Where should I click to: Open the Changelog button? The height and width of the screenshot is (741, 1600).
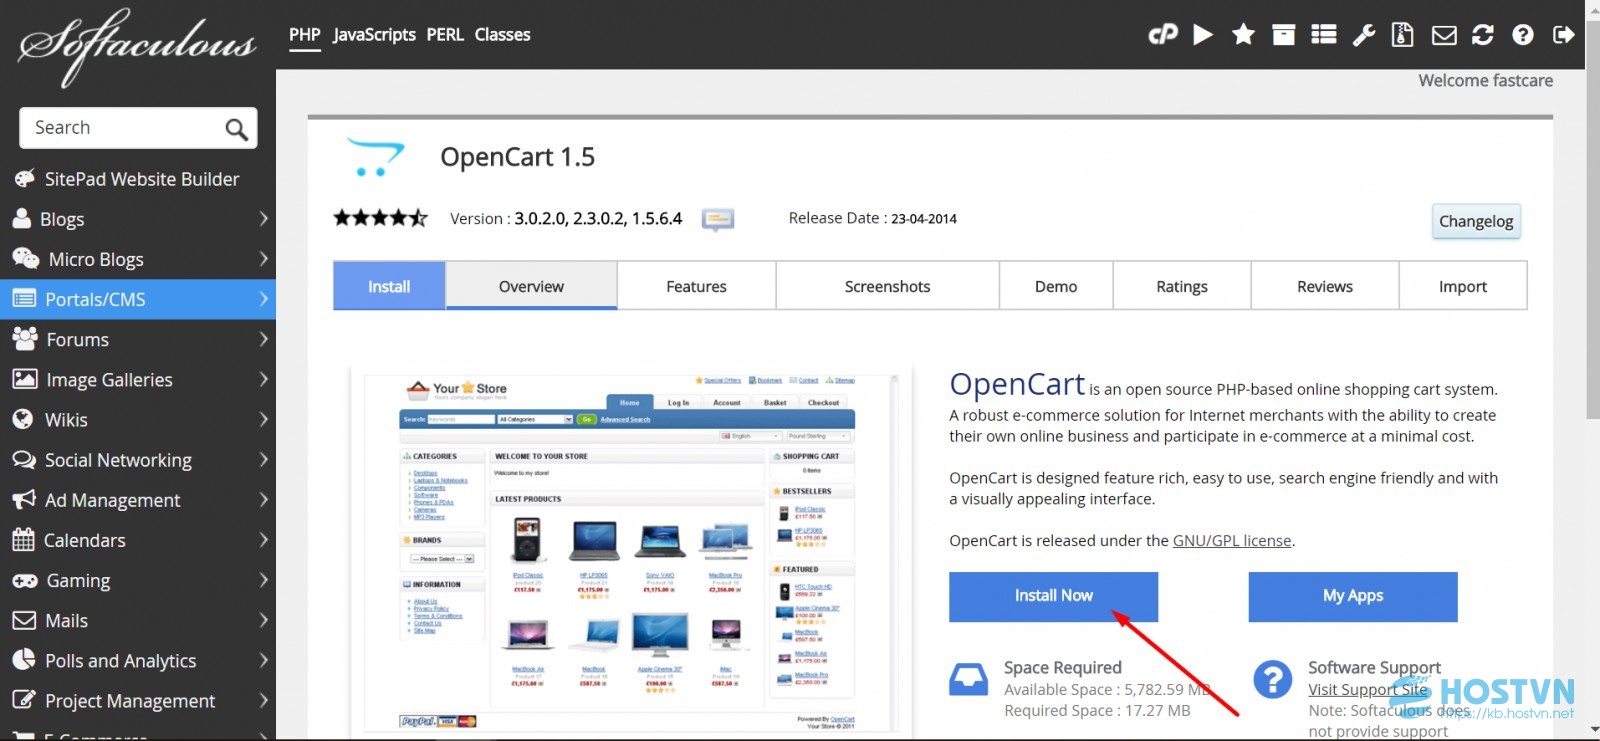[1476, 221]
